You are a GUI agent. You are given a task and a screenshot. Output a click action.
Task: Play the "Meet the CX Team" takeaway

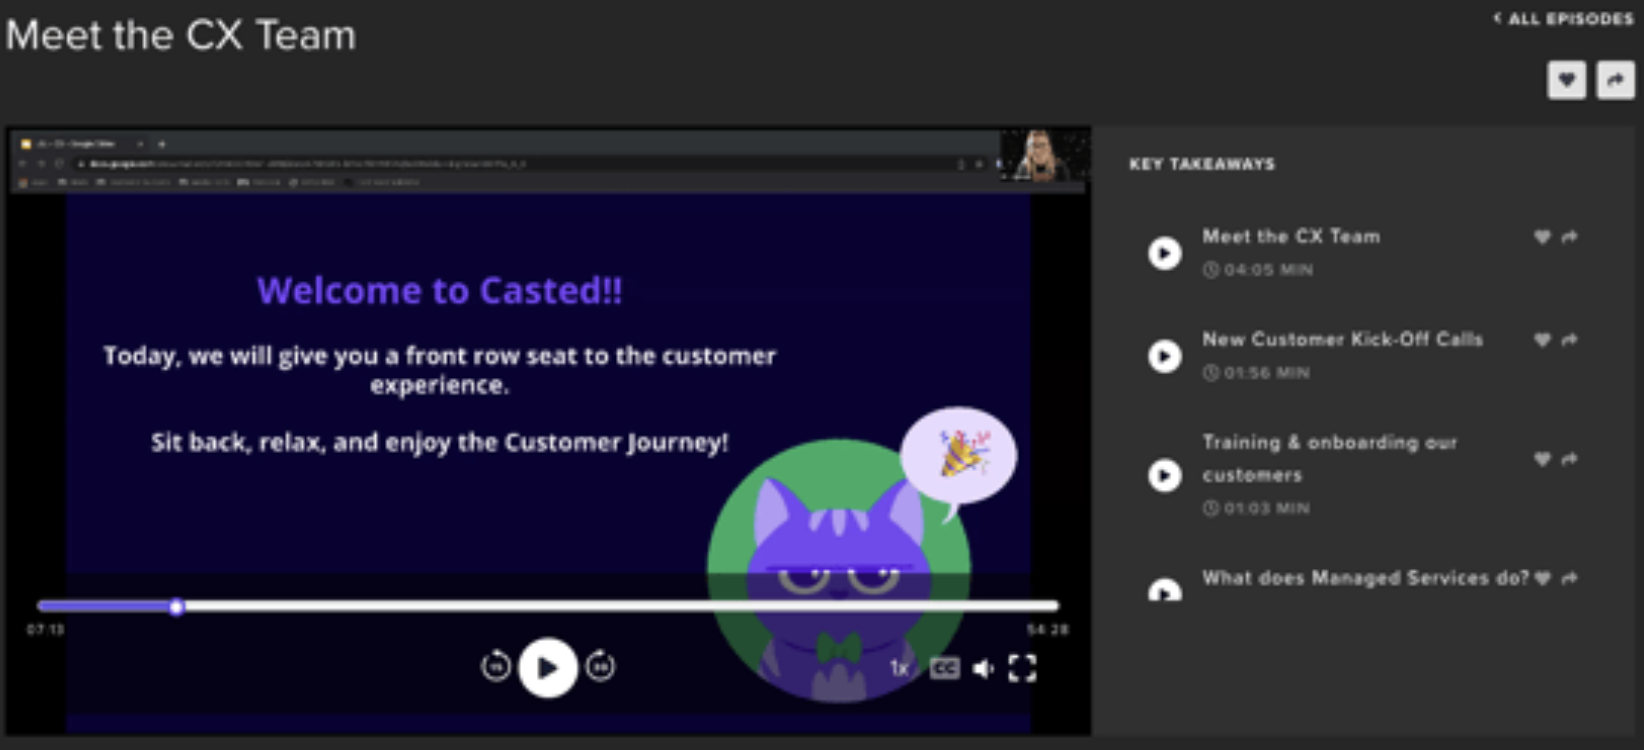(1164, 253)
